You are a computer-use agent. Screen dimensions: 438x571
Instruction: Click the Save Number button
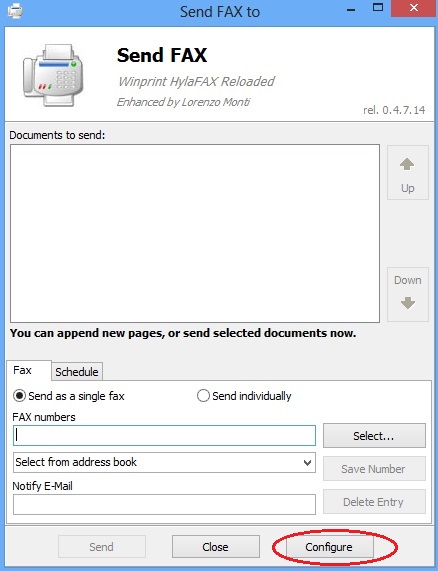(x=374, y=469)
